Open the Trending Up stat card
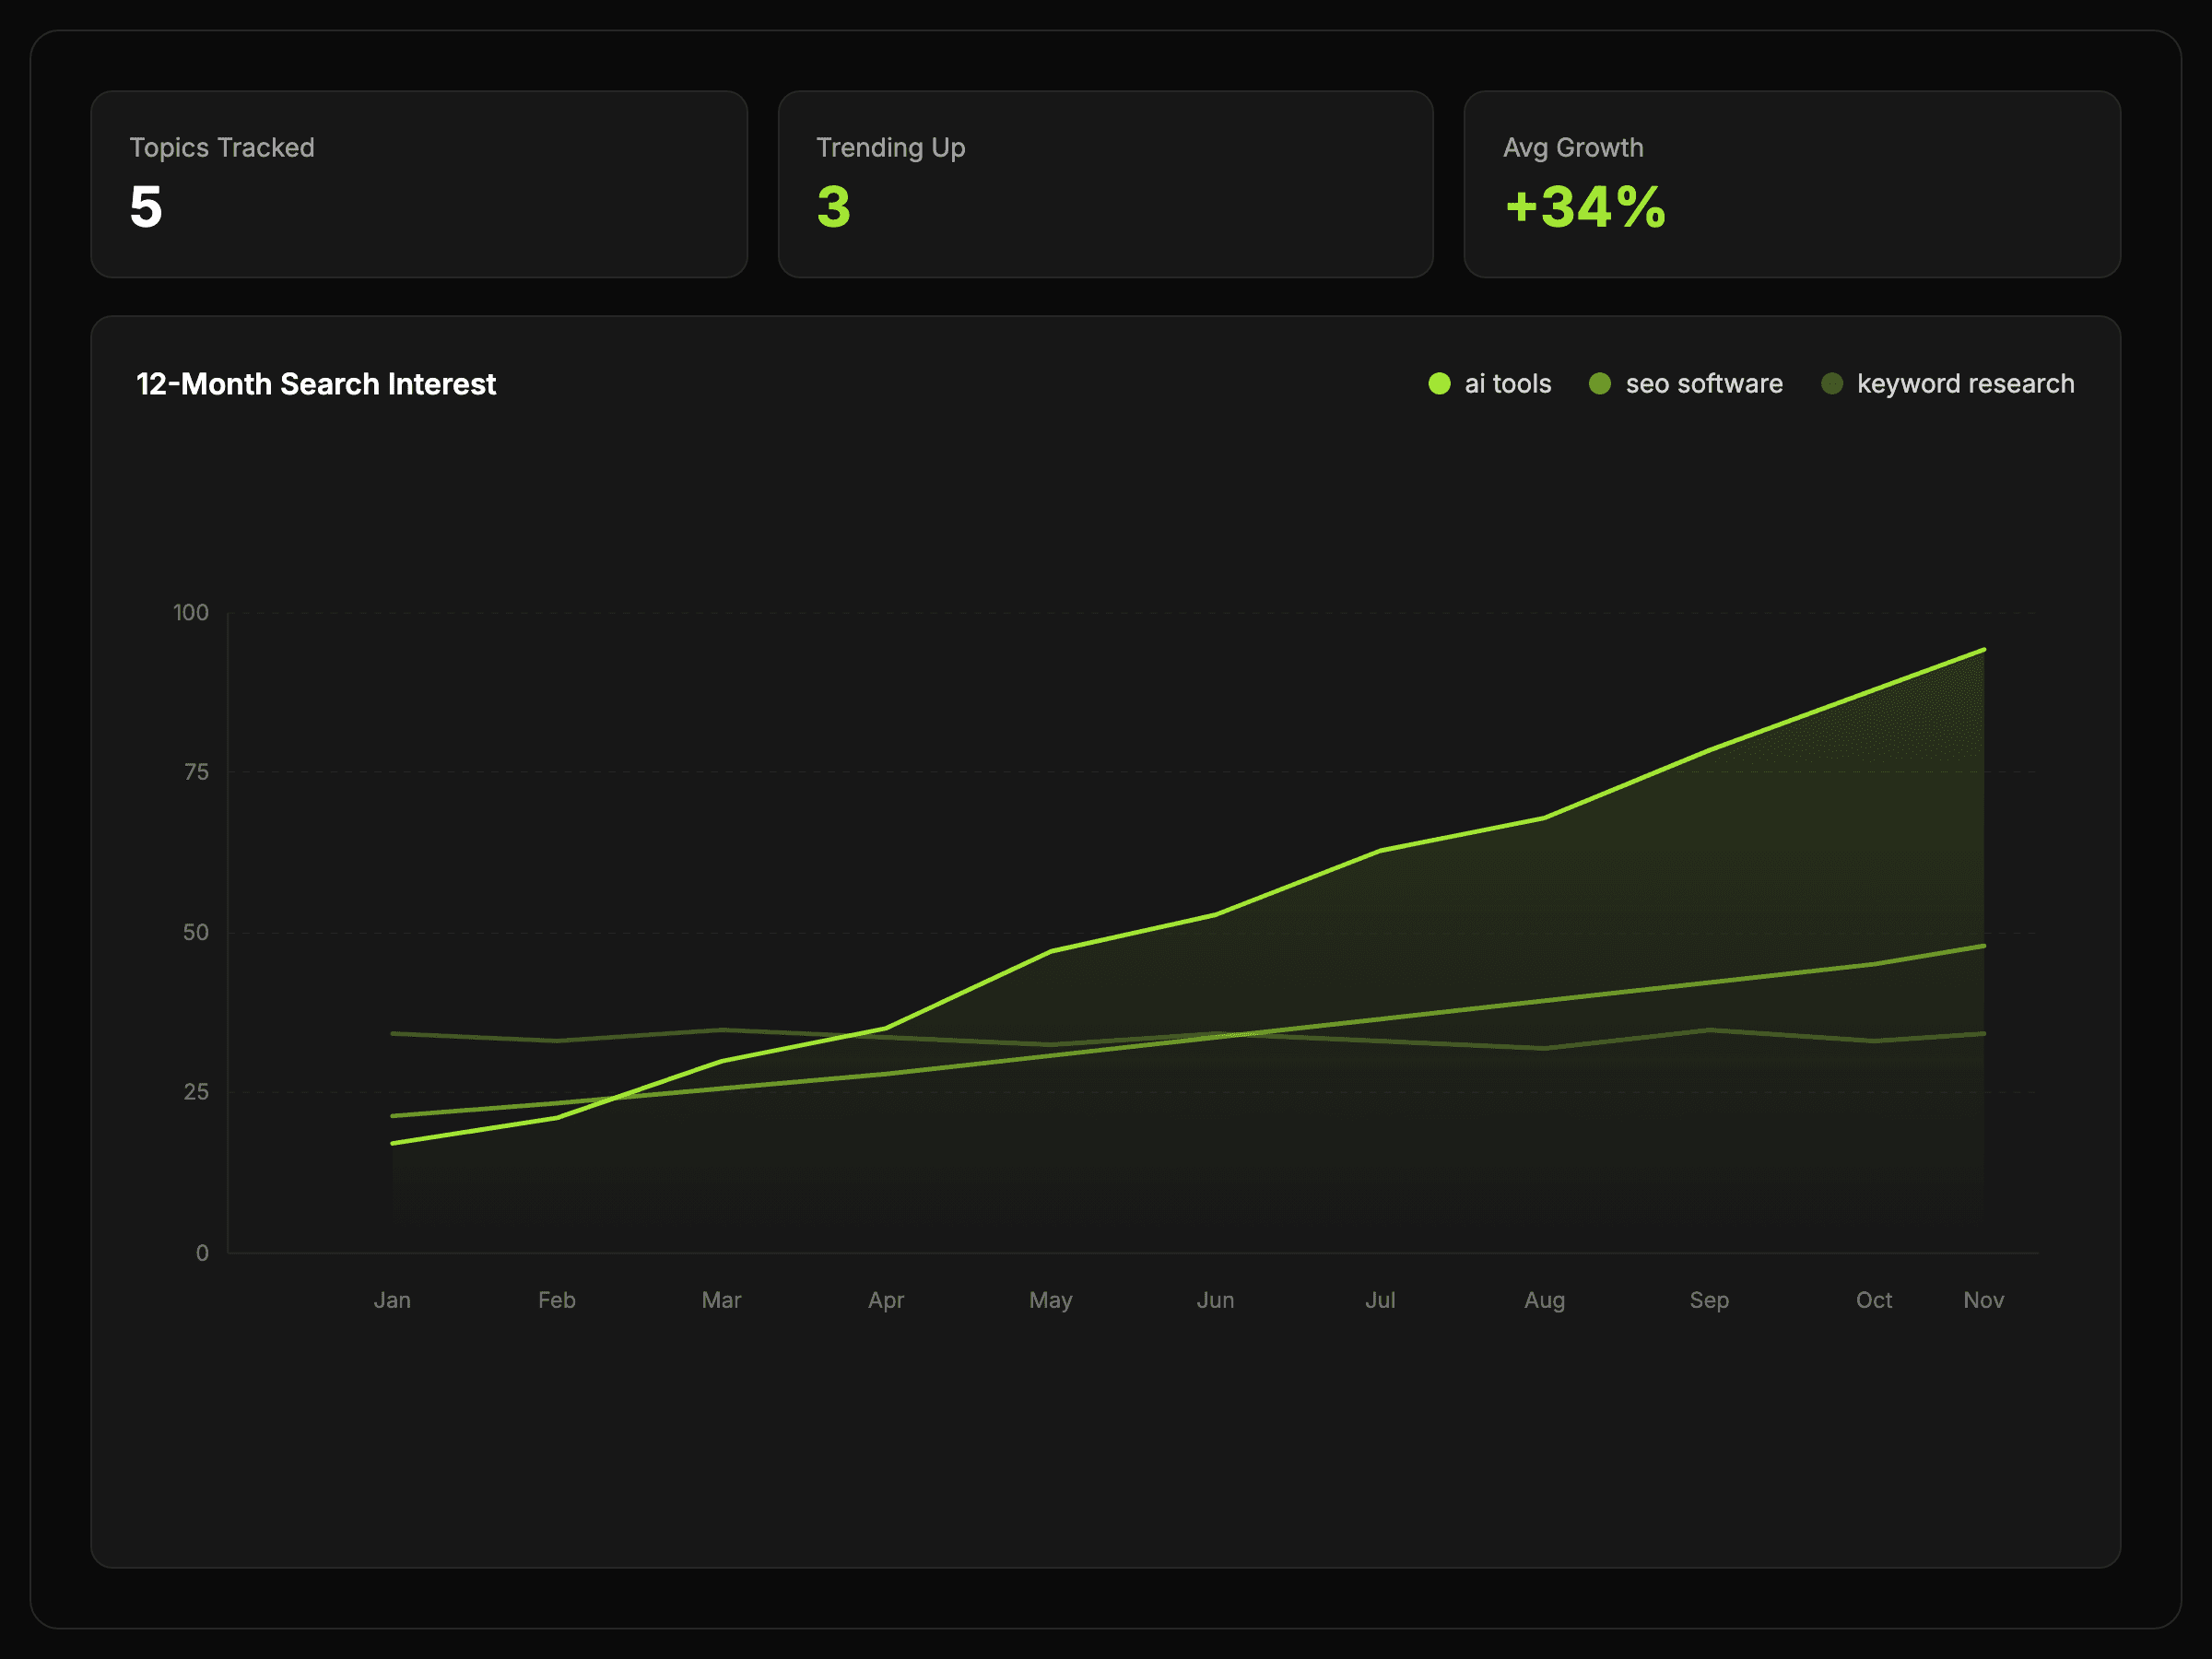The width and height of the screenshot is (2212, 1659). (x=1105, y=184)
